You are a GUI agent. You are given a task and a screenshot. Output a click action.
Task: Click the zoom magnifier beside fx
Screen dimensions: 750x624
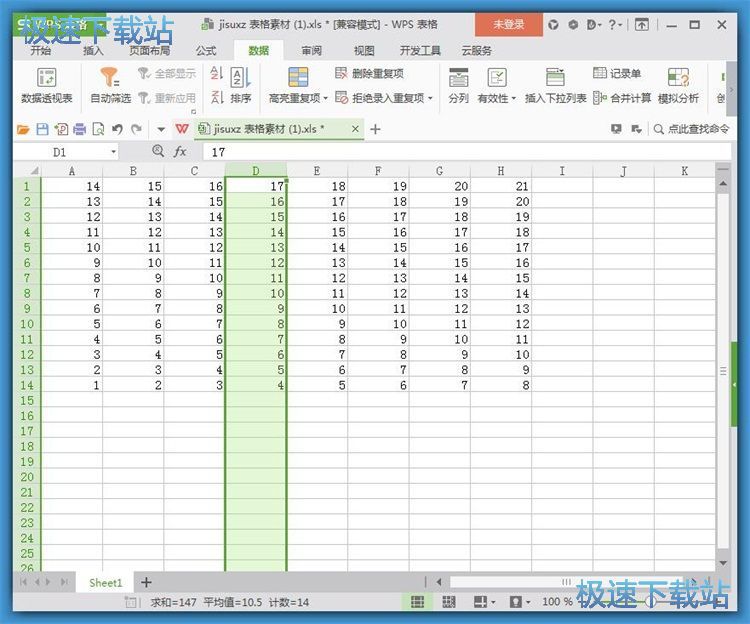[158, 151]
